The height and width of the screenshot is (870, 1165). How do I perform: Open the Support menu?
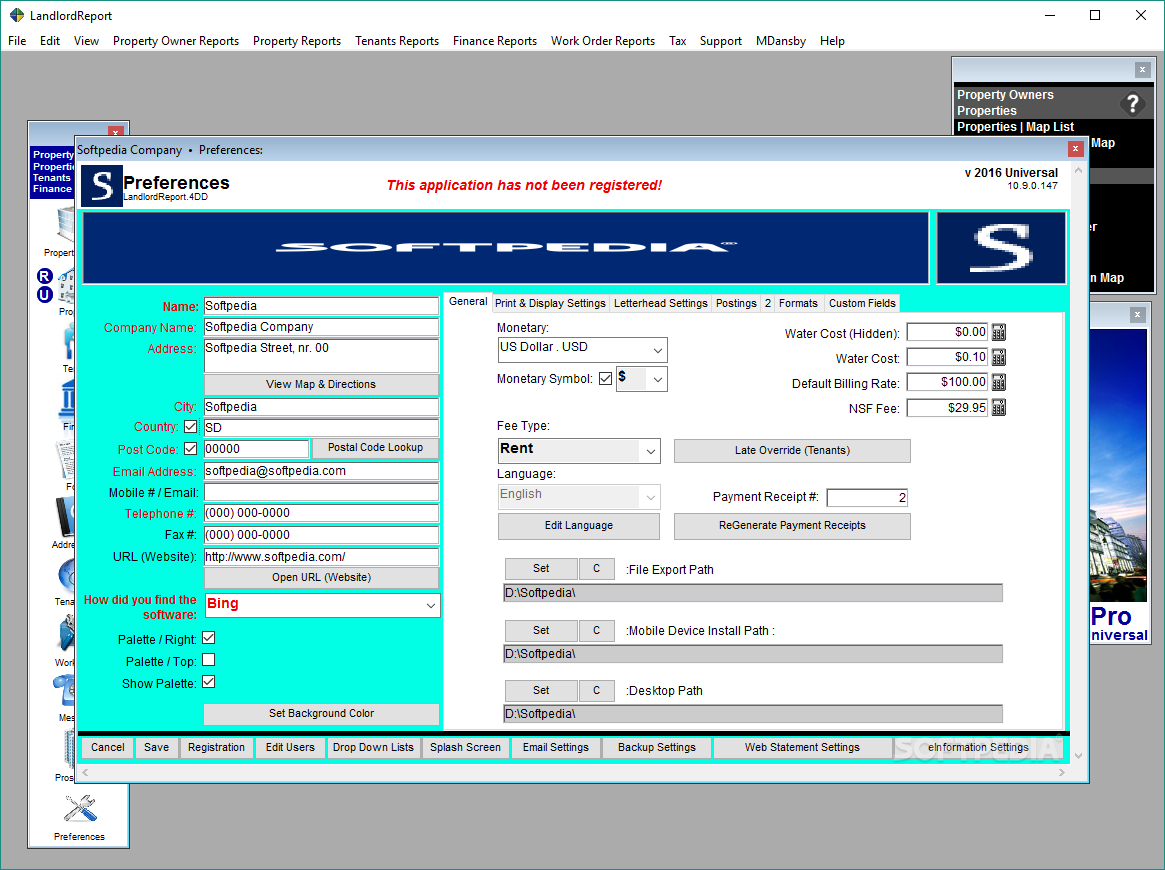click(721, 41)
